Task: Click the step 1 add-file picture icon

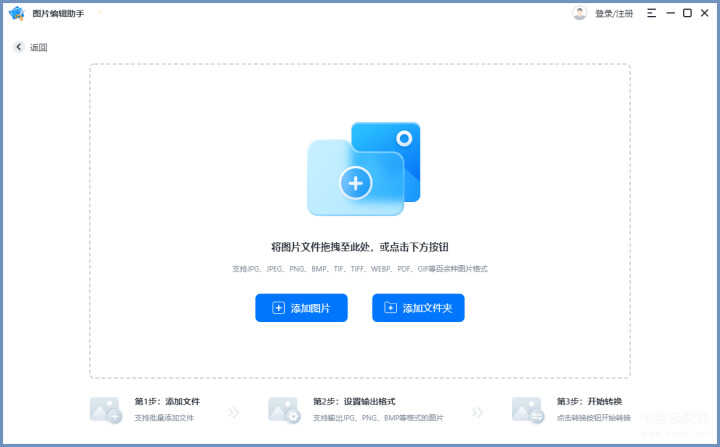Action: [x=106, y=410]
